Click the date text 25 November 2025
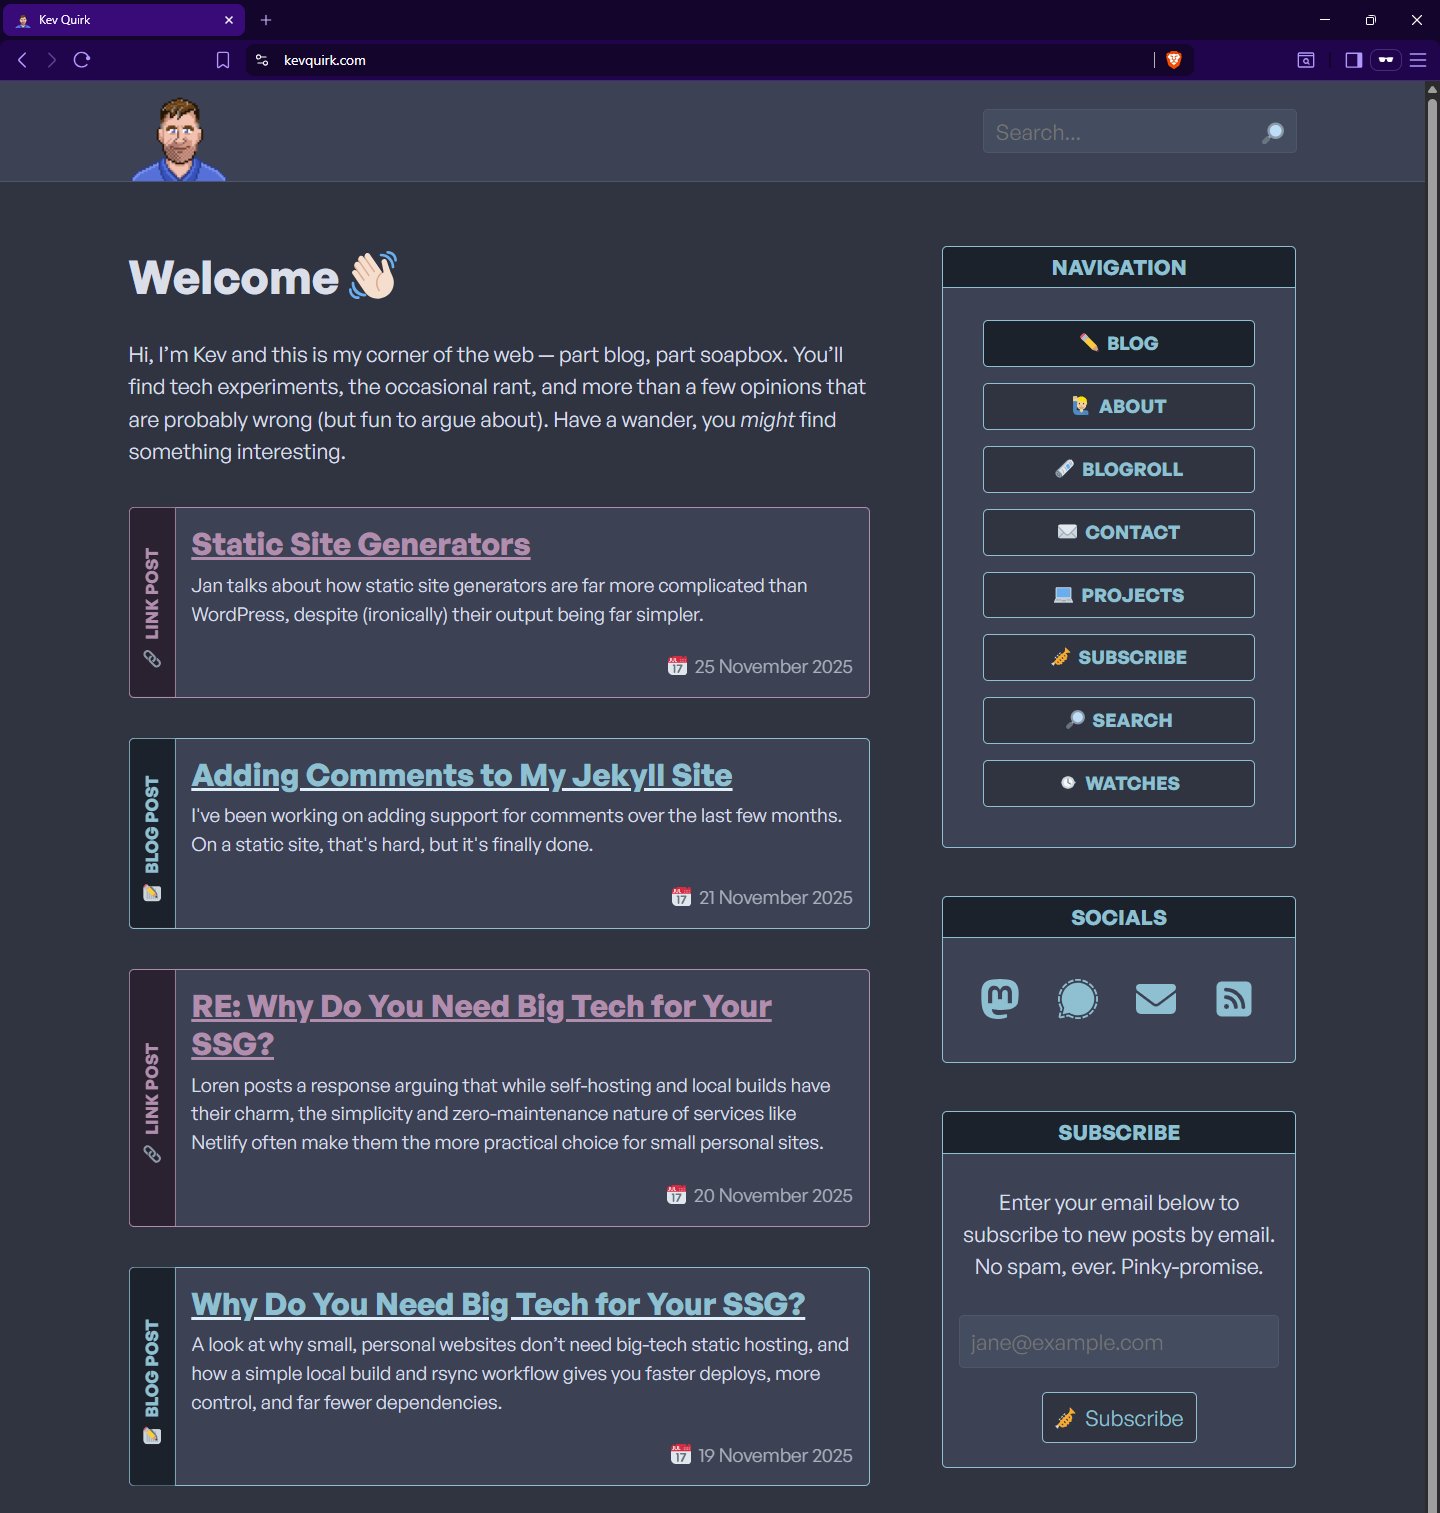Image resolution: width=1440 pixels, height=1513 pixels. [x=774, y=667]
